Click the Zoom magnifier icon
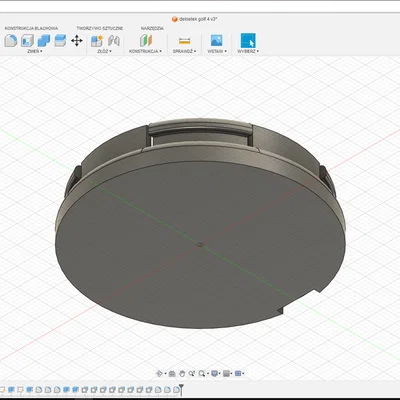The image size is (400, 400). pos(202,373)
